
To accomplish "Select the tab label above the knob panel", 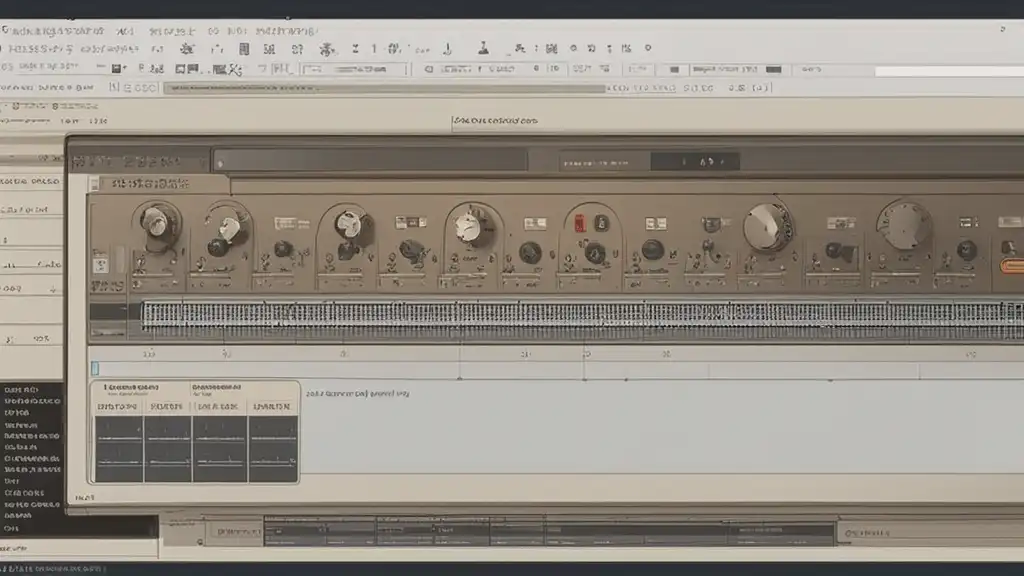I will pyautogui.click(x=151, y=184).
